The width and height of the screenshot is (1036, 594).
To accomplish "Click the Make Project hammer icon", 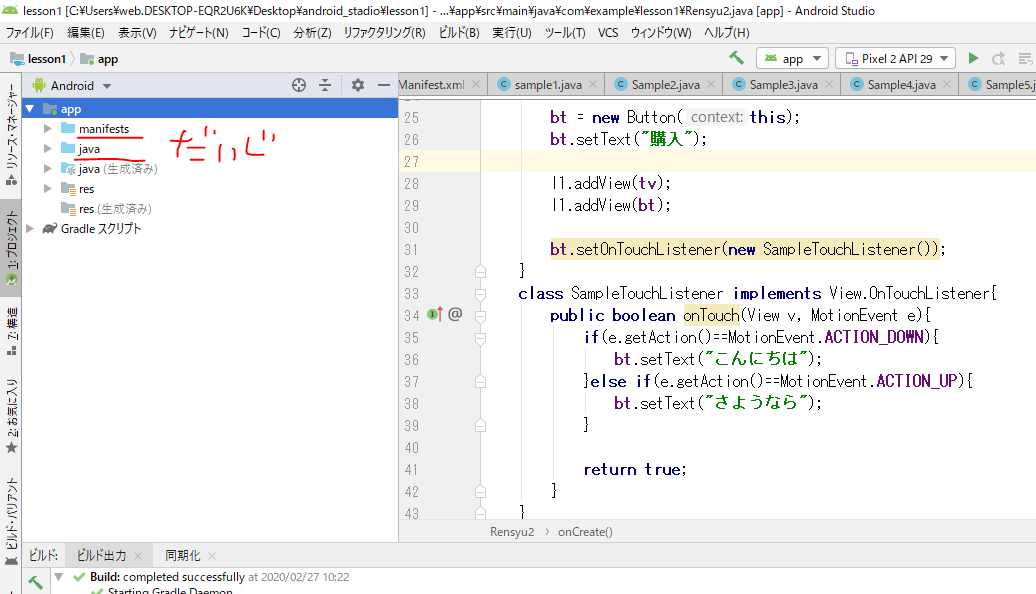I will [737, 59].
